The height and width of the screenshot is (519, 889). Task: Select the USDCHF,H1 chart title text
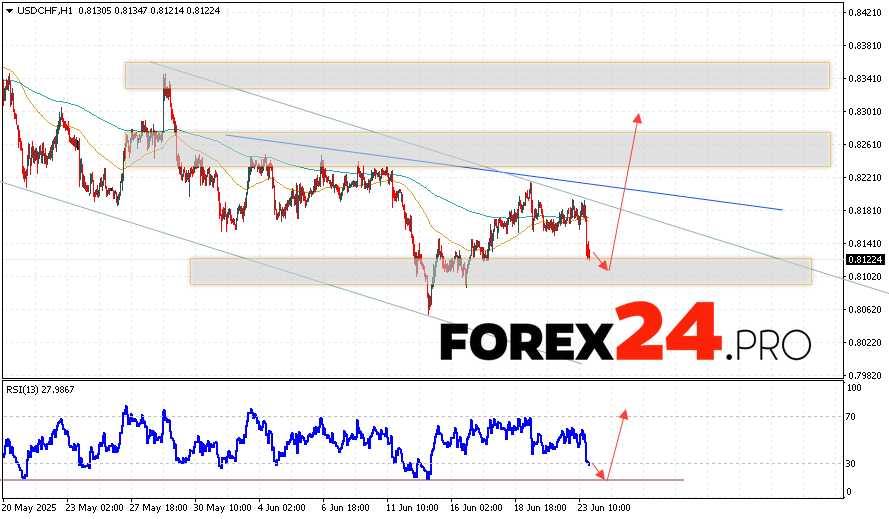pyautogui.click(x=42, y=10)
